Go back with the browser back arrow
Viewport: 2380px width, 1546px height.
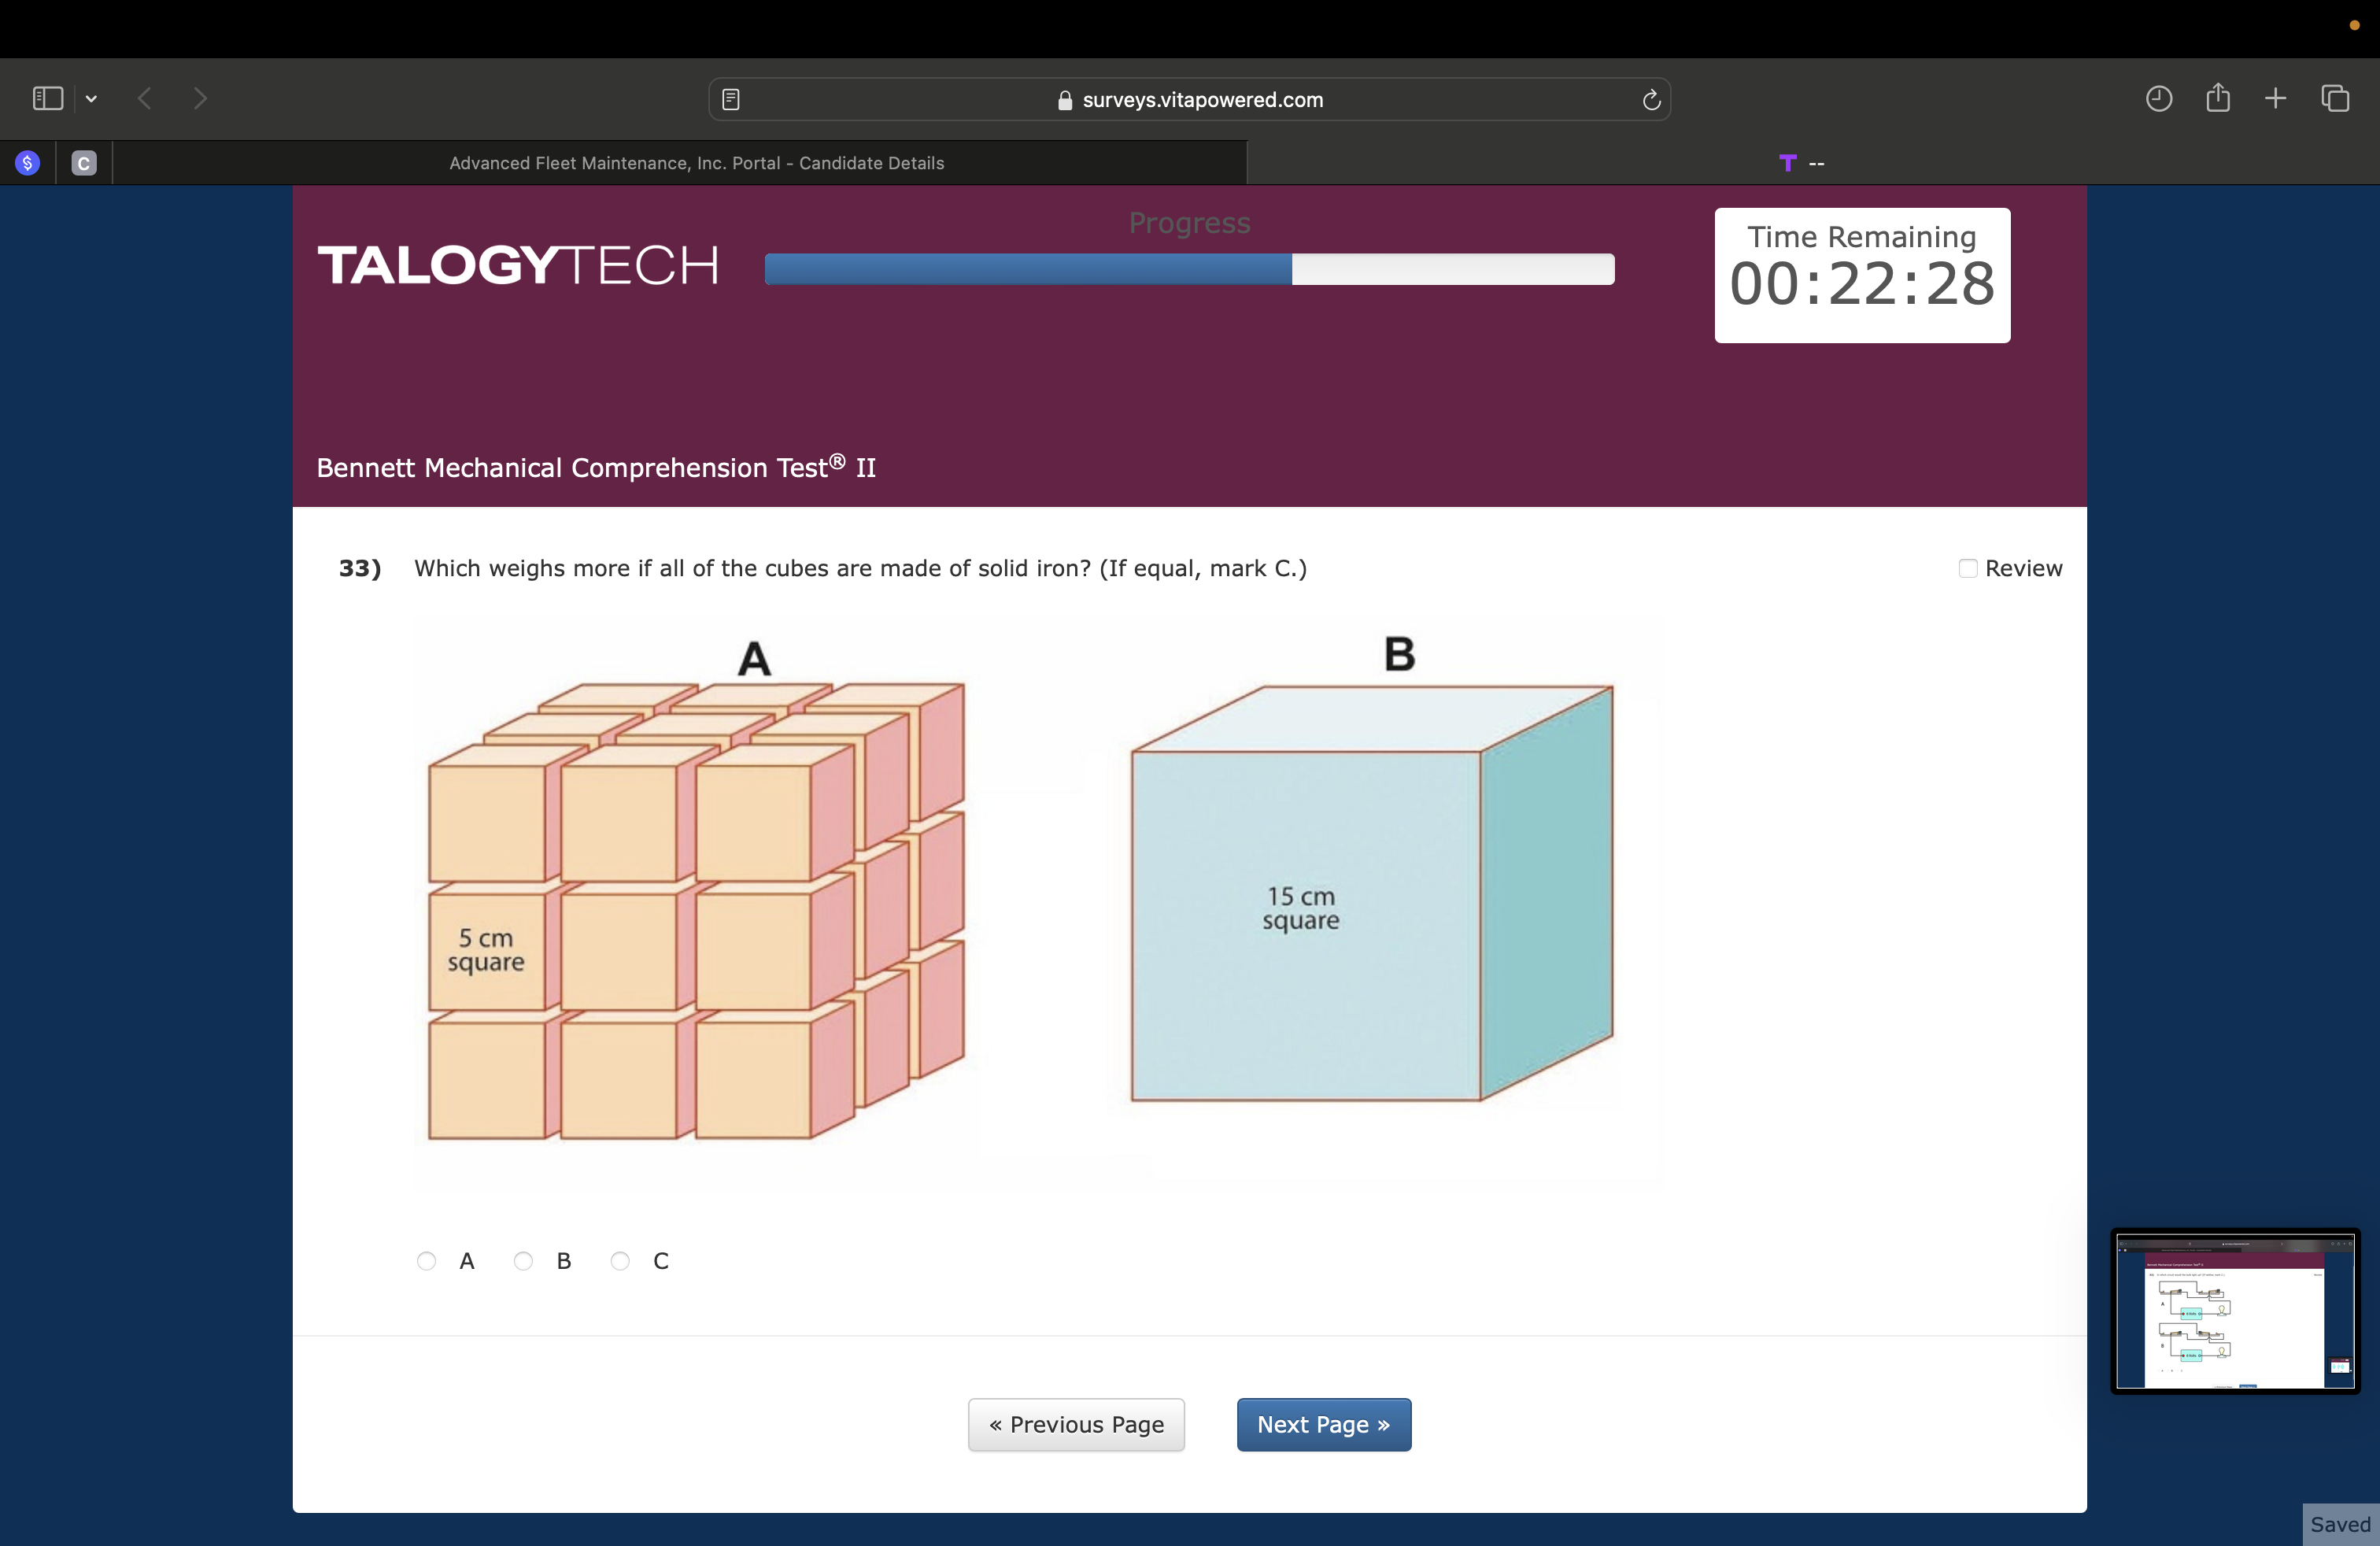coord(145,98)
